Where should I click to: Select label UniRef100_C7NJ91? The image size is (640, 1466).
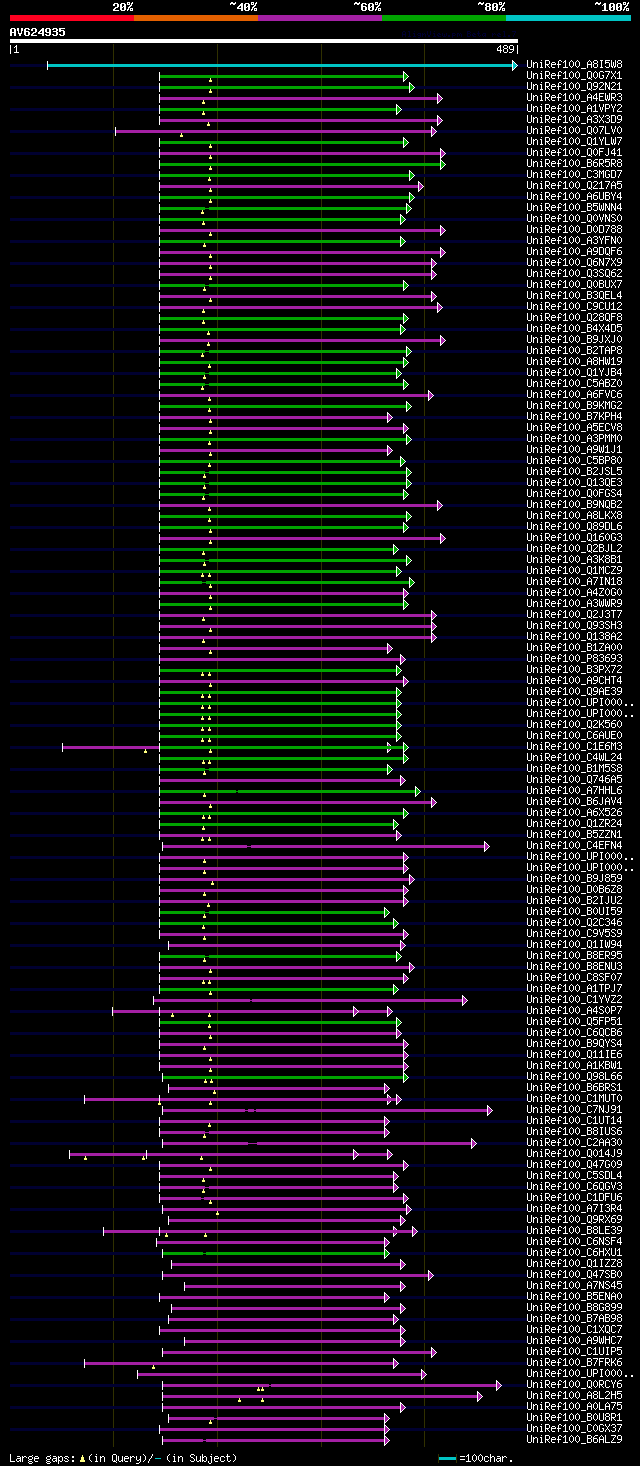click(574, 1110)
